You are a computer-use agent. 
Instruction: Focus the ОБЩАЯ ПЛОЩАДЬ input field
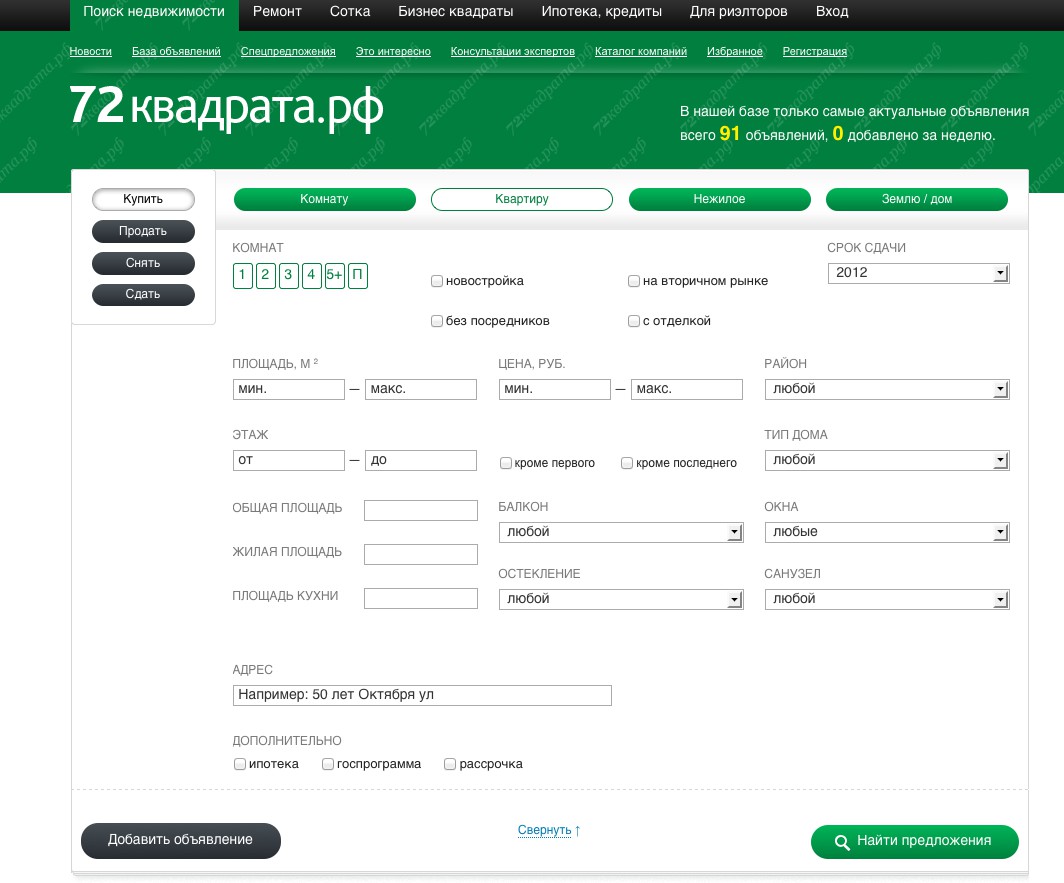pyautogui.click(x=421, y=510)
